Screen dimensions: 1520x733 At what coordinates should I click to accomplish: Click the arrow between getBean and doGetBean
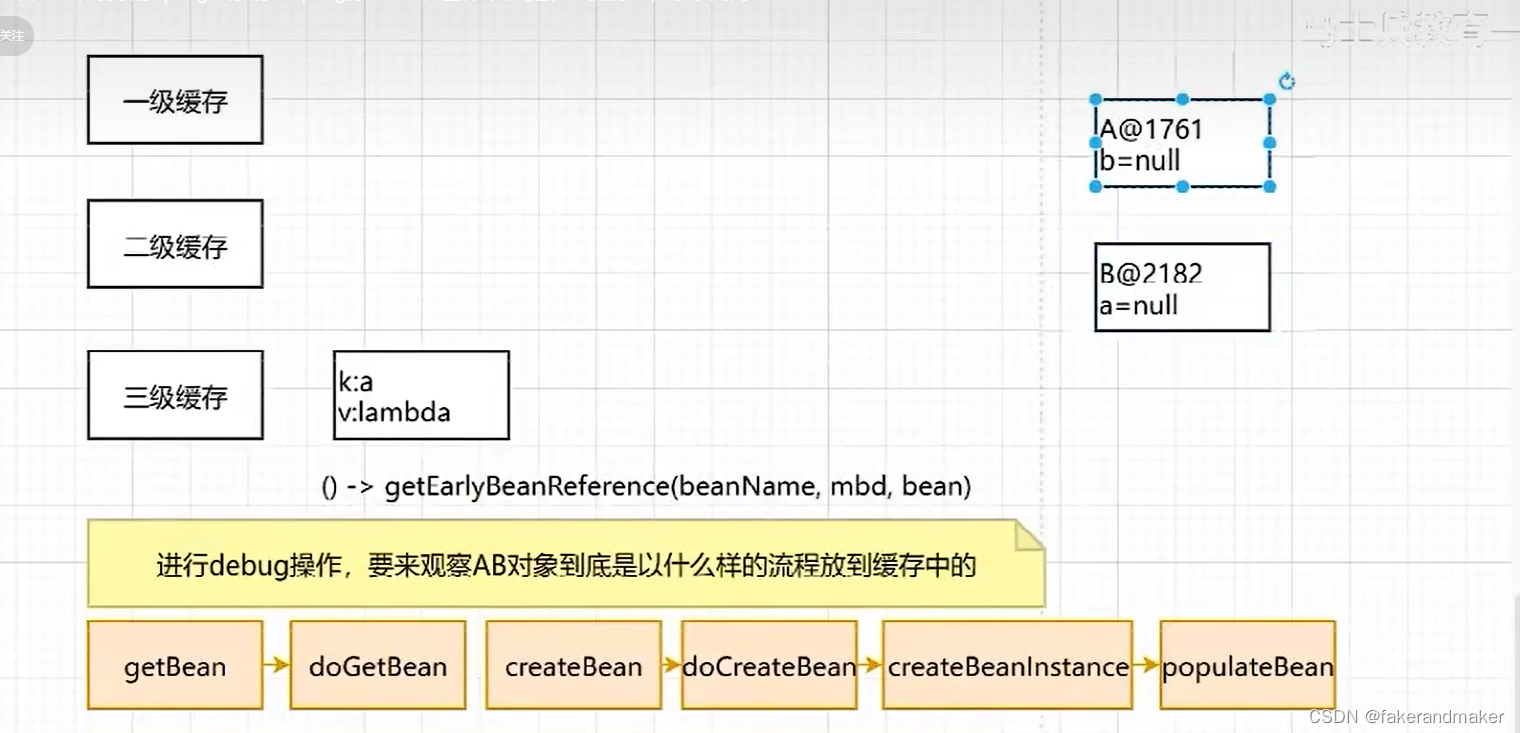(x=277, y=664)
